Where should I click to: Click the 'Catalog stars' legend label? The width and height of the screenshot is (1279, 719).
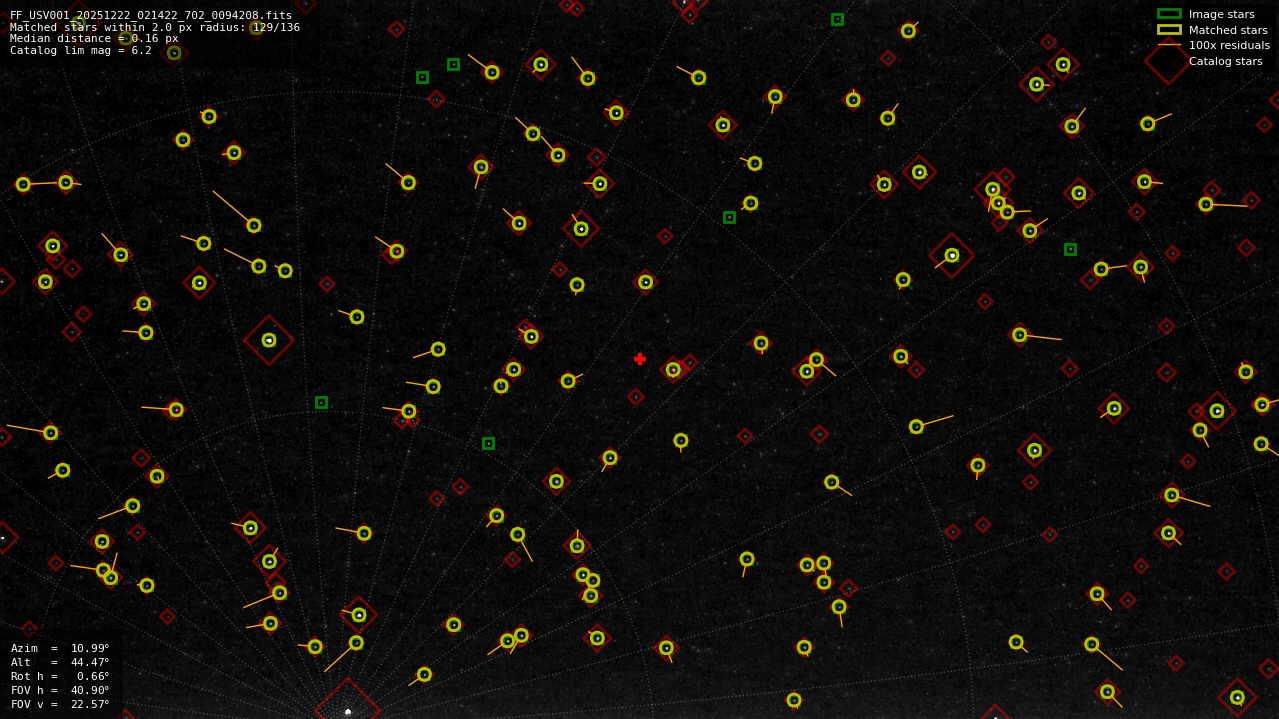coord(1225,61)
